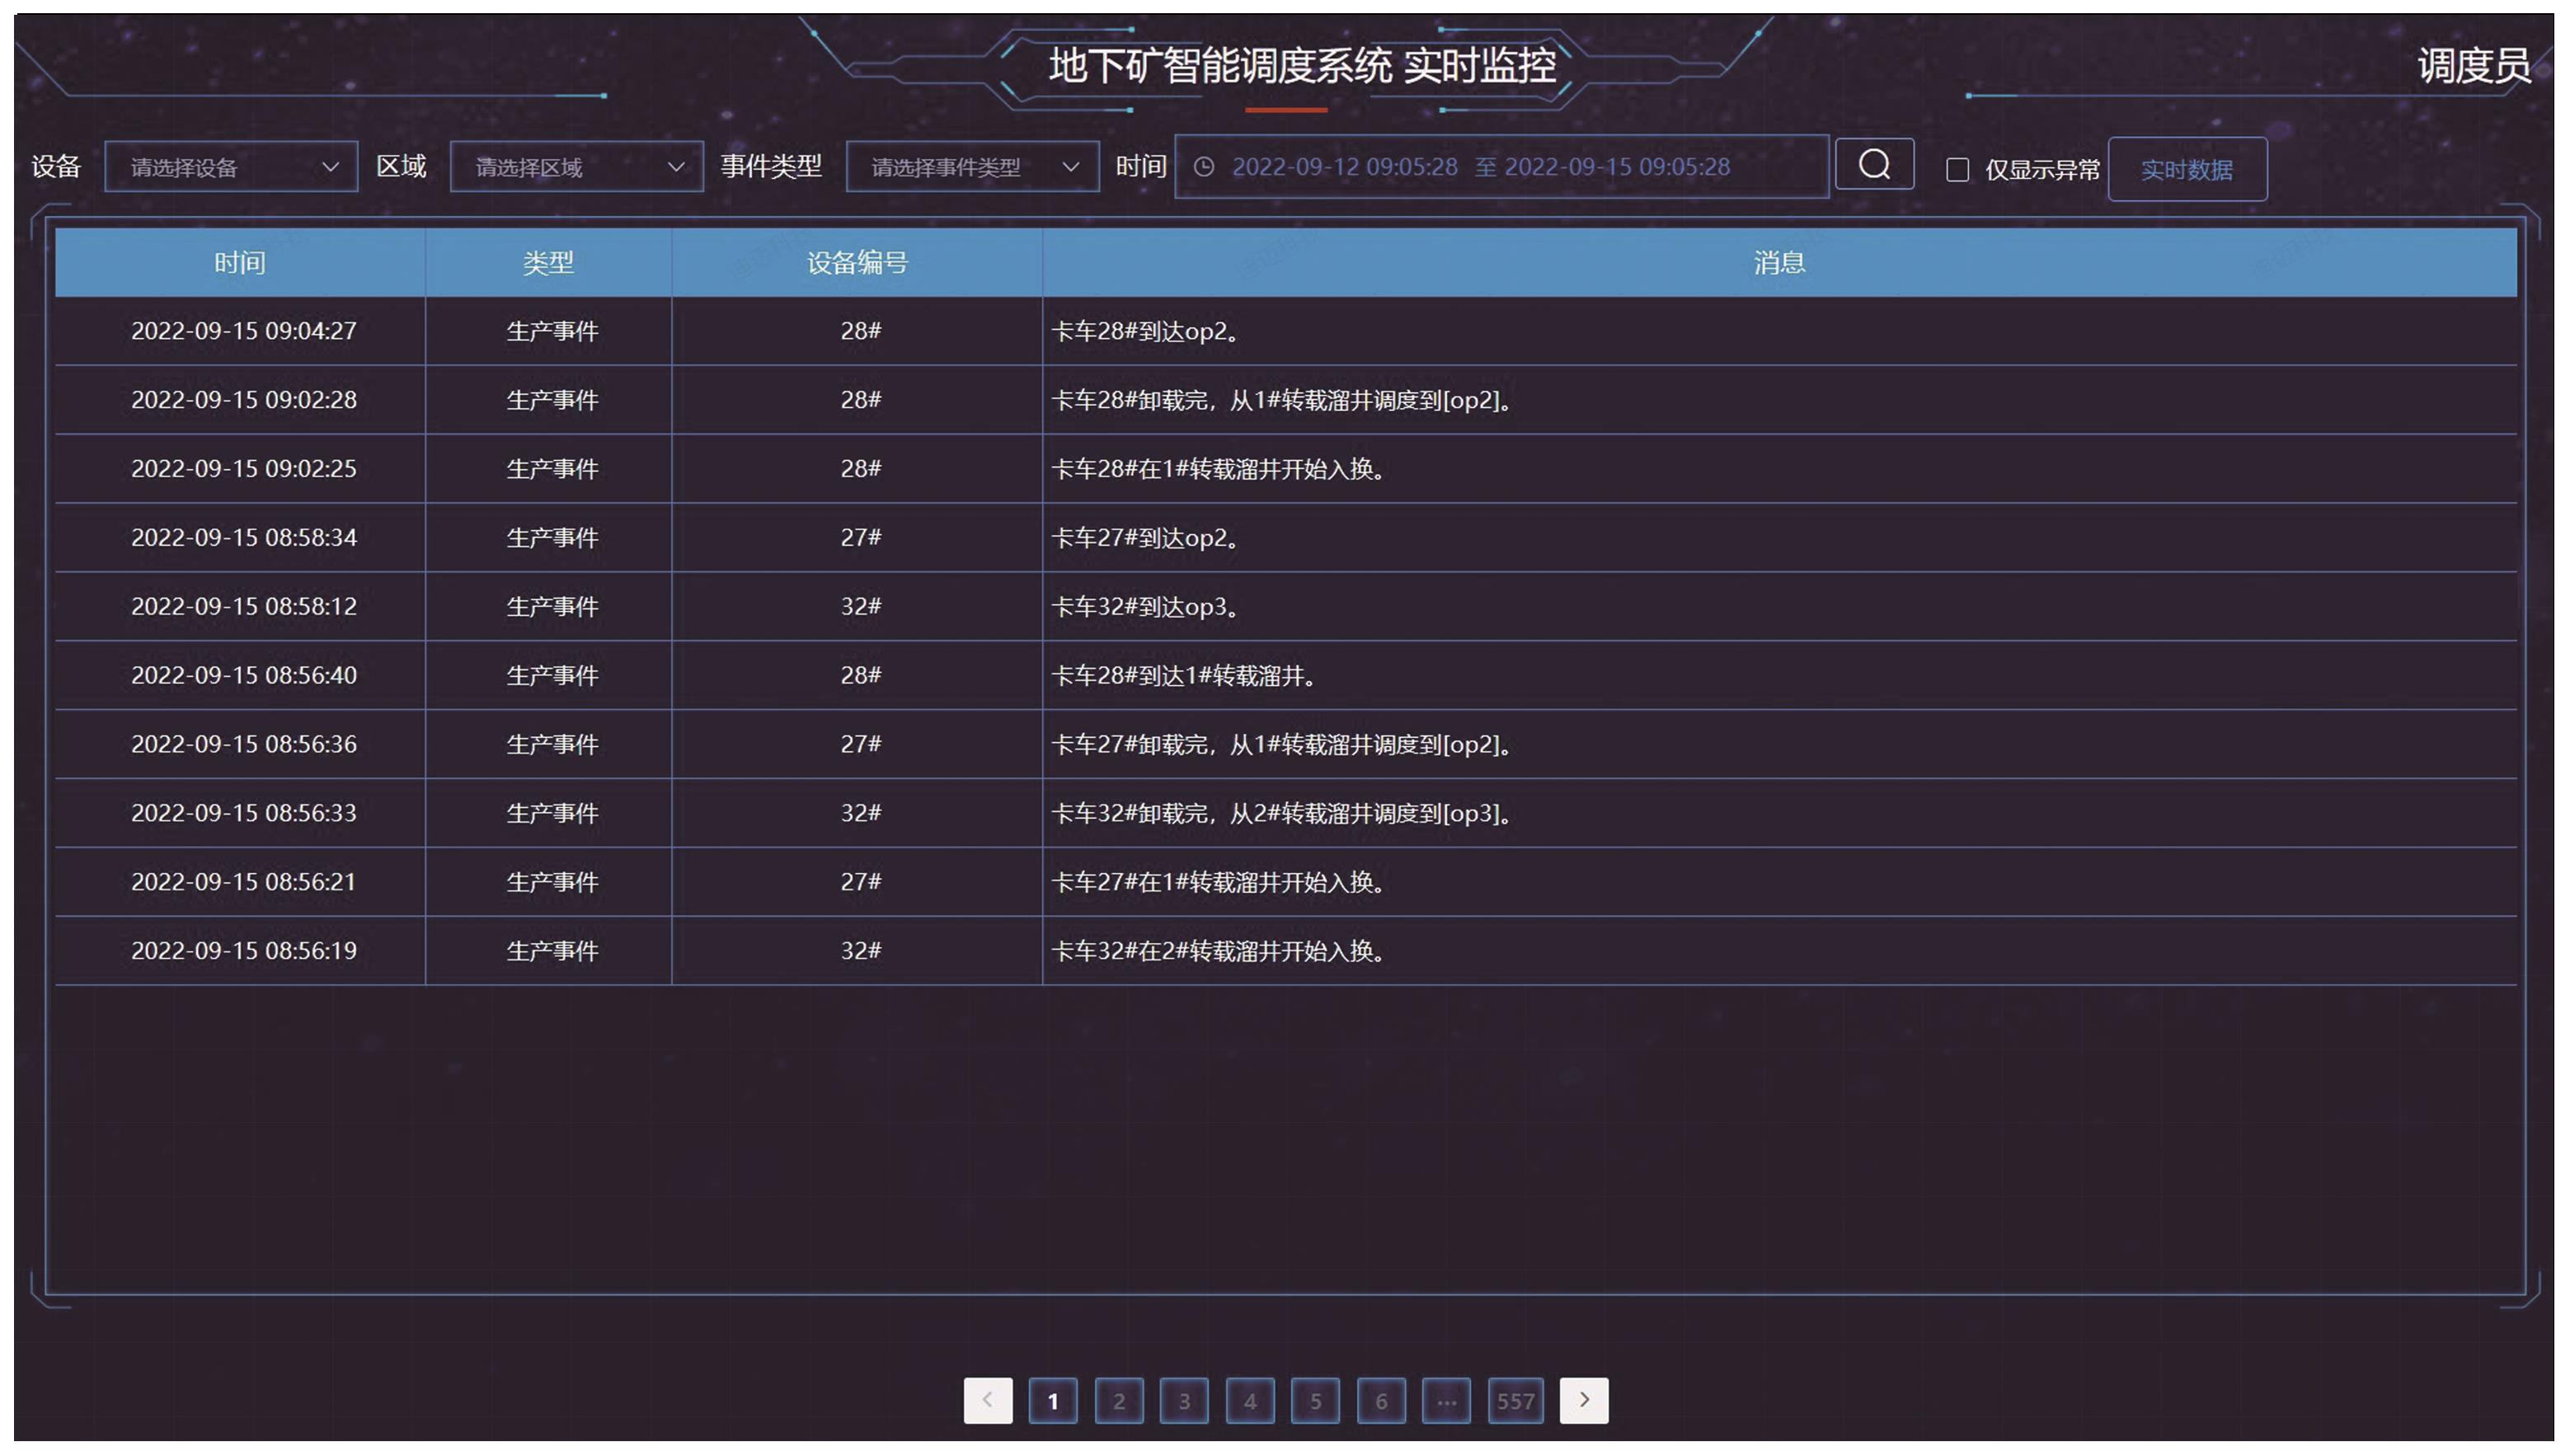
Task: Jump to page 2
Action: click(1118, 1401)
